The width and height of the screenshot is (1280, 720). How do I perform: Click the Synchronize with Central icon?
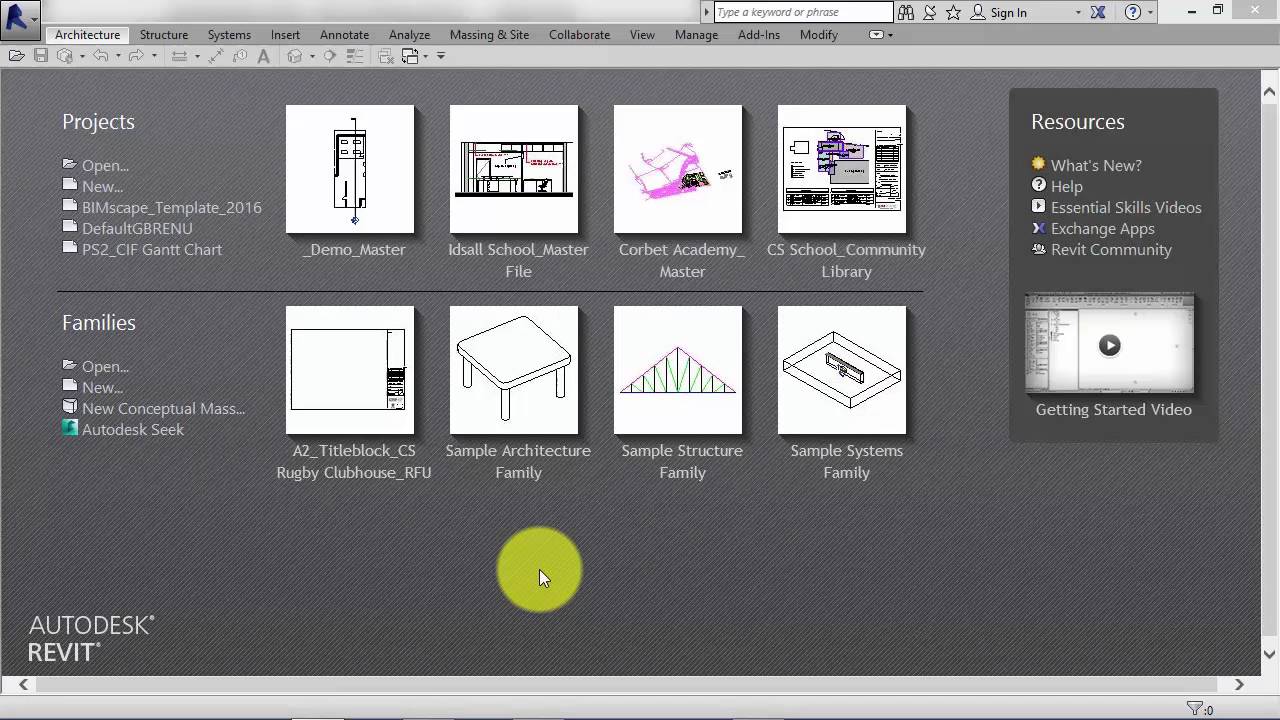coord(65,56)
